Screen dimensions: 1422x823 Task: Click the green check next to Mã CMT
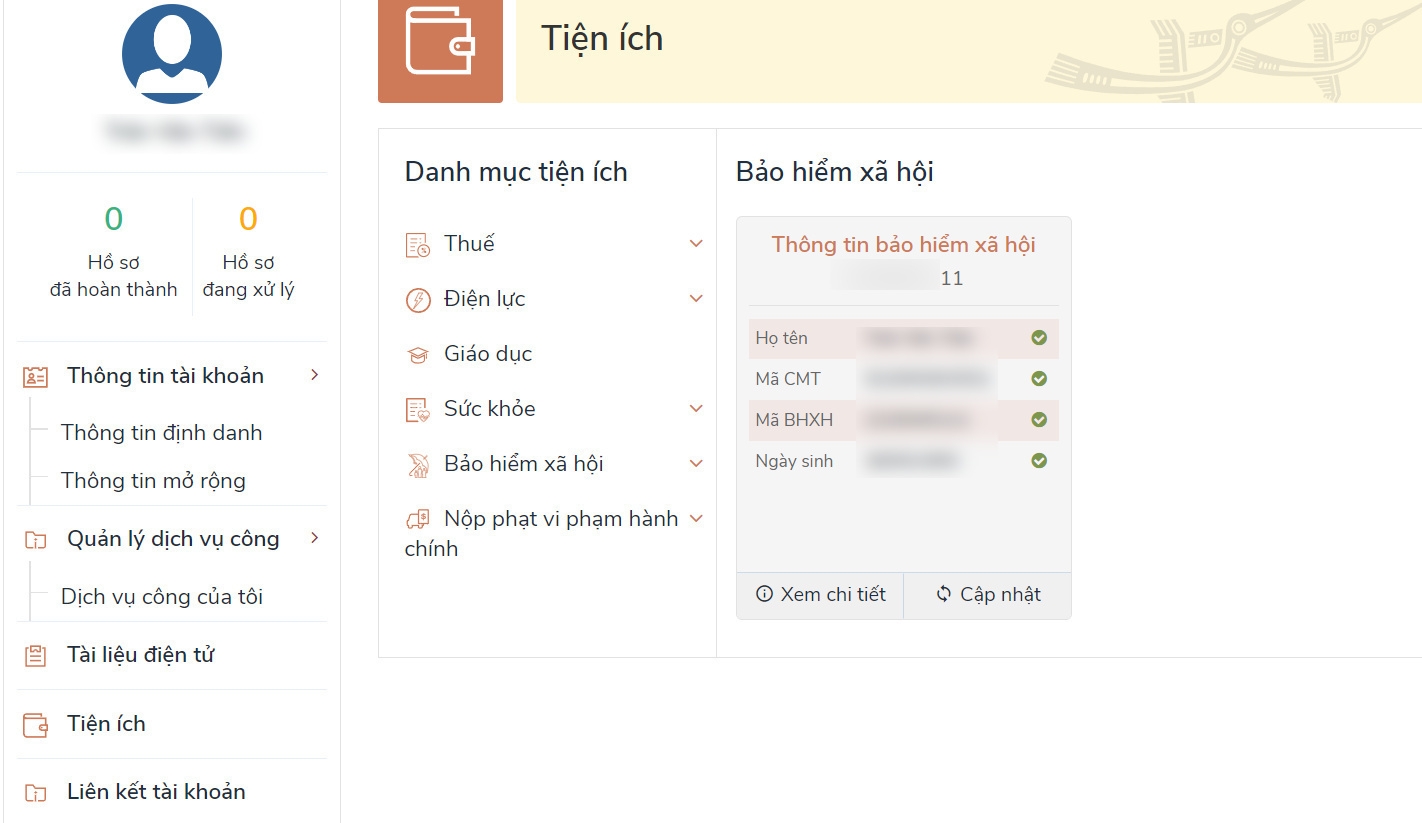pos(1039,379)
